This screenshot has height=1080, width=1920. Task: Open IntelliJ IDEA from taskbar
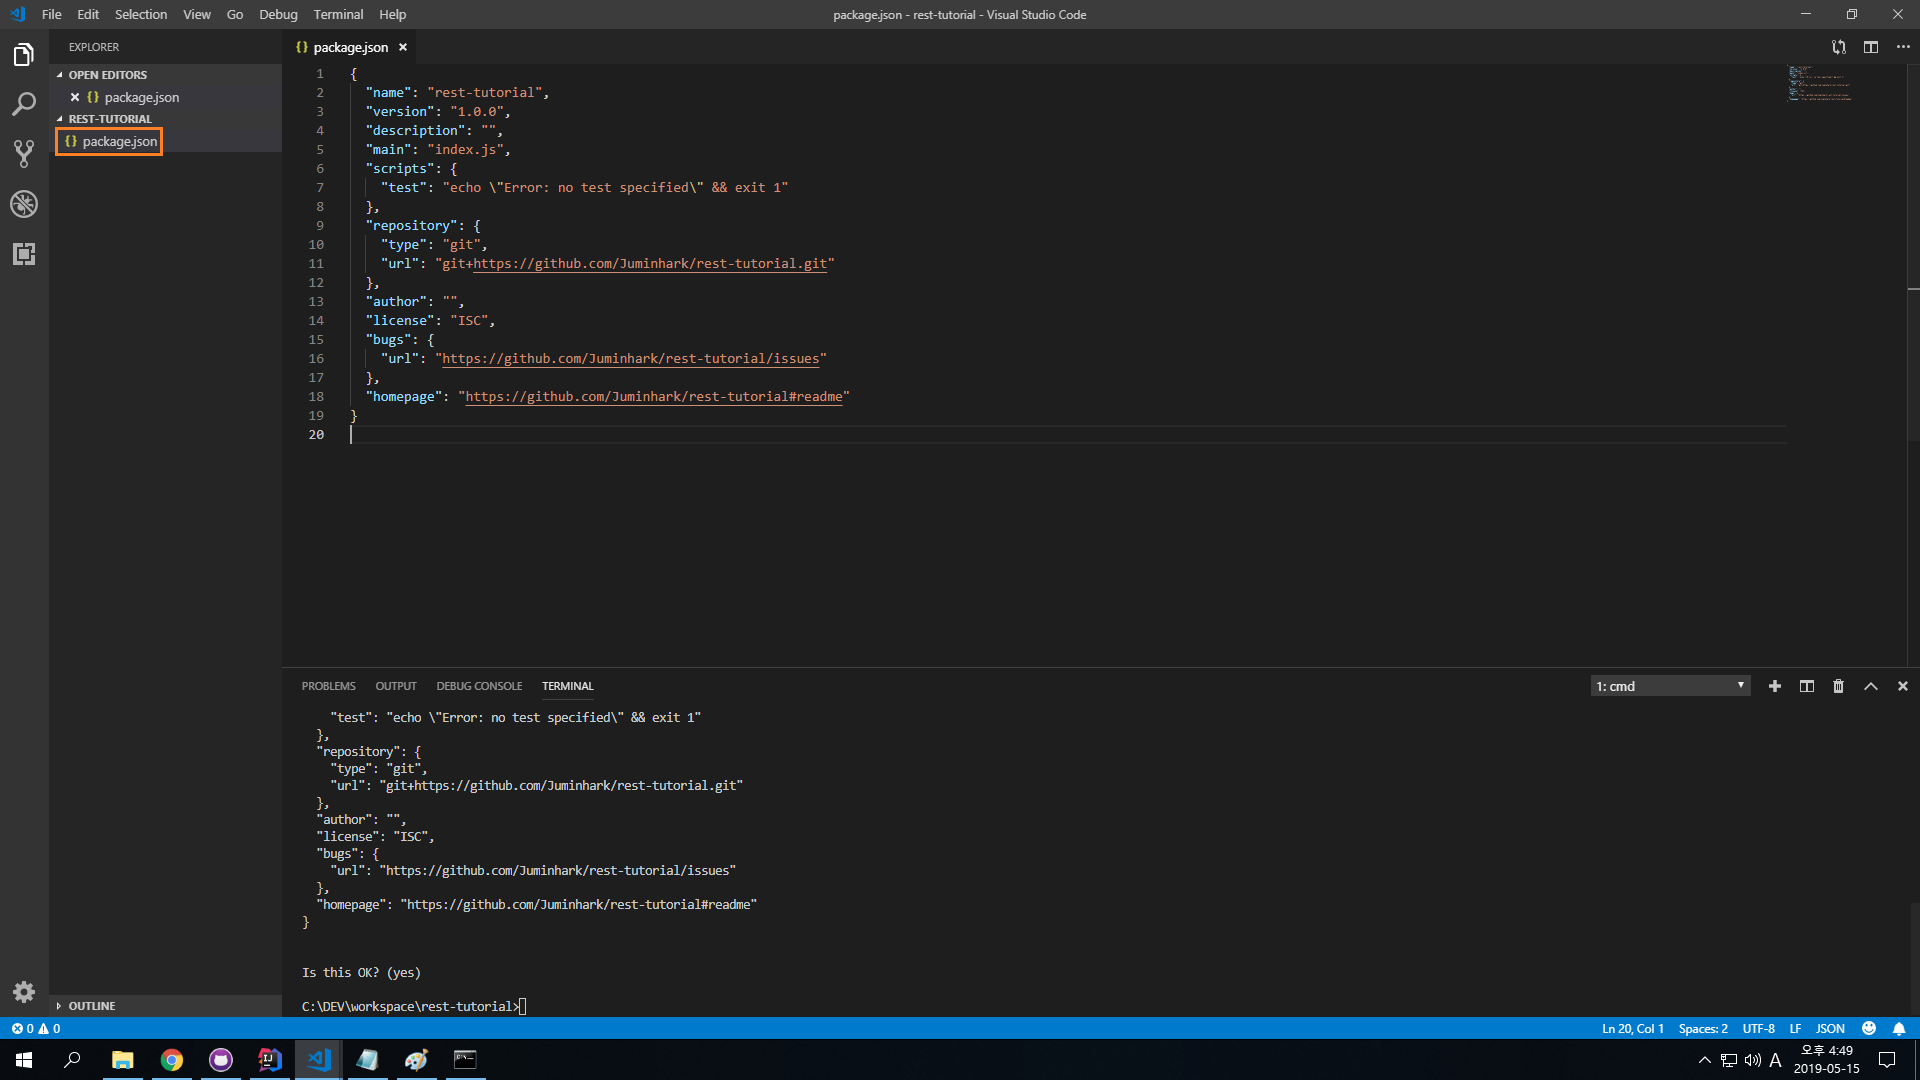click(270, 1060)
